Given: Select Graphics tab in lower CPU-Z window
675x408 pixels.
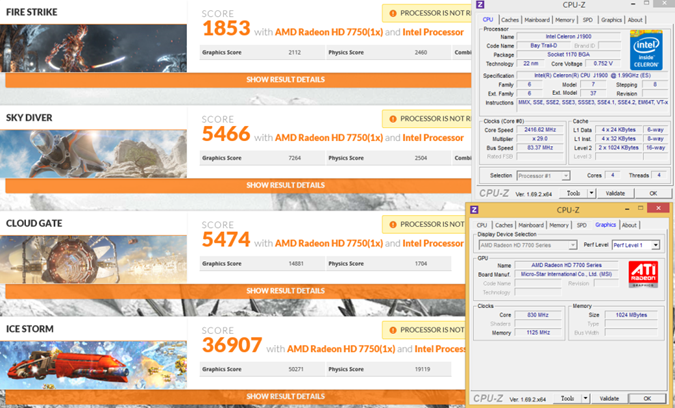Looking at the screenshot, I should click(x=605, y=225).
